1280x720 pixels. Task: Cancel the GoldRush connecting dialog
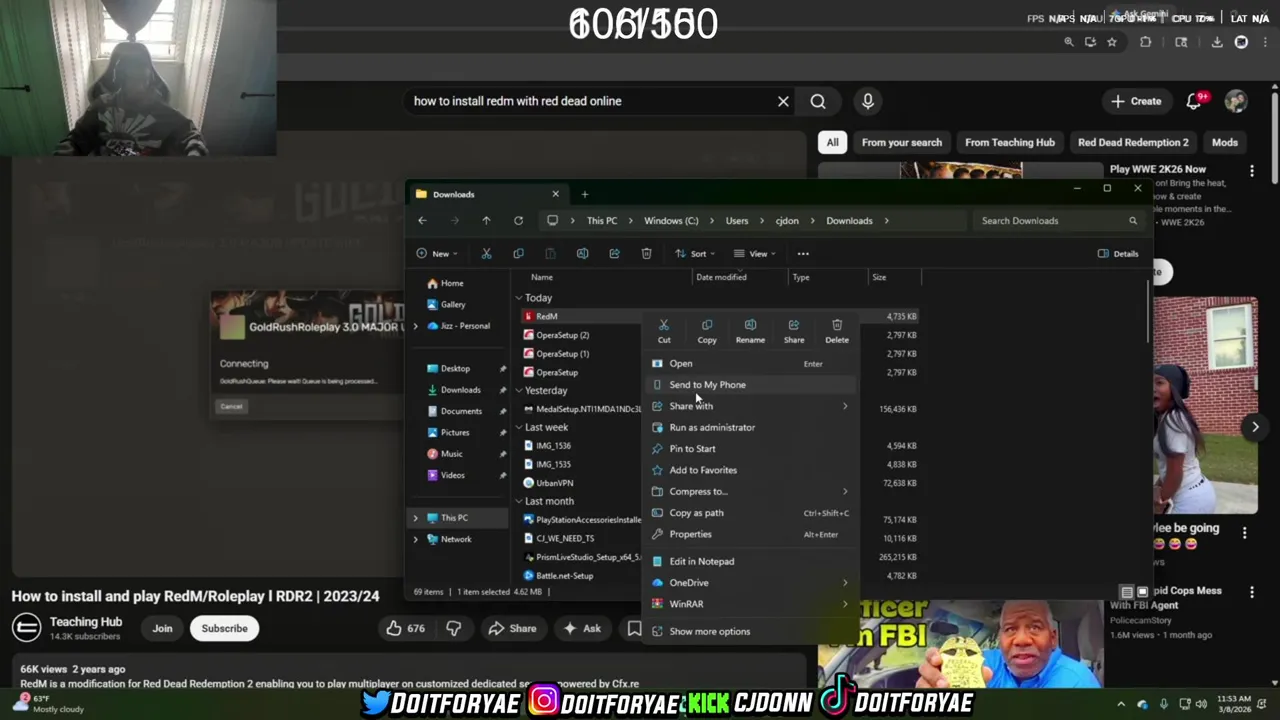click(x=231, y=407)
